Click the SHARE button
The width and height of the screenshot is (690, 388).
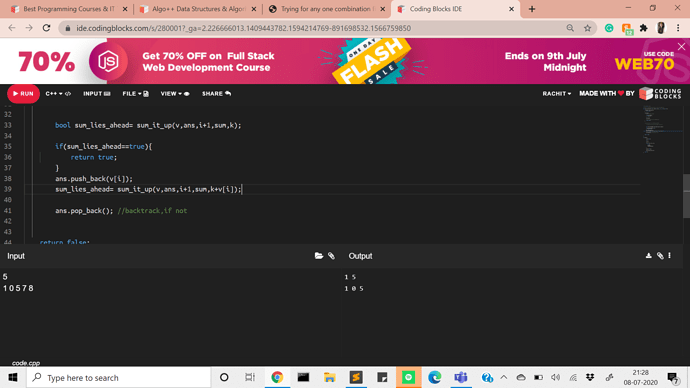tap(216, 94)
